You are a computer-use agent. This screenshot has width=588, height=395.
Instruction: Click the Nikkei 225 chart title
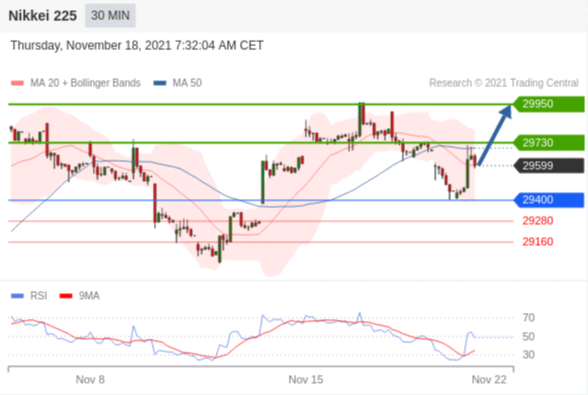(43, 16)
